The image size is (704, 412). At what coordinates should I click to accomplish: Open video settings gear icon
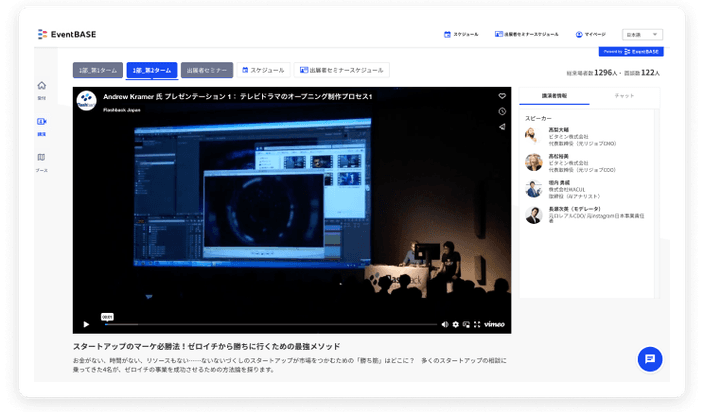coord(455,324)
